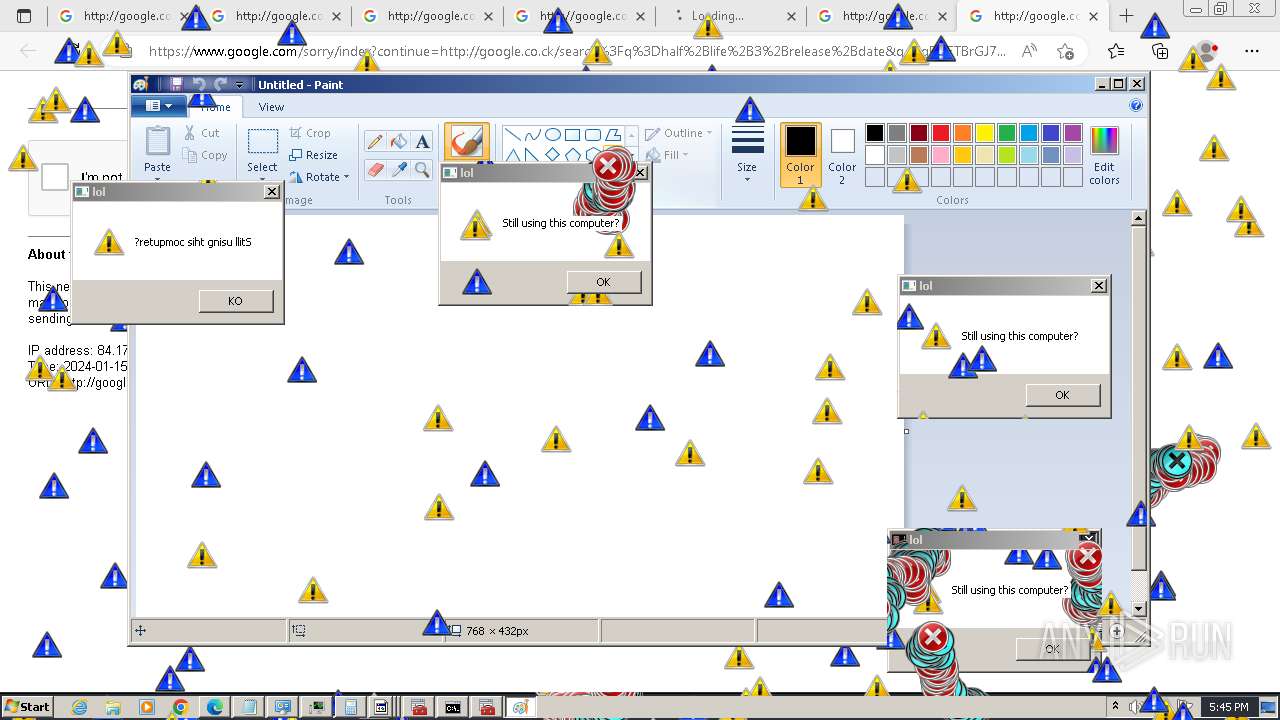The height and width of the screenshot is (720, 1280).
Task: Choose the yellow color swatch
Action: (x=985, y=133)
